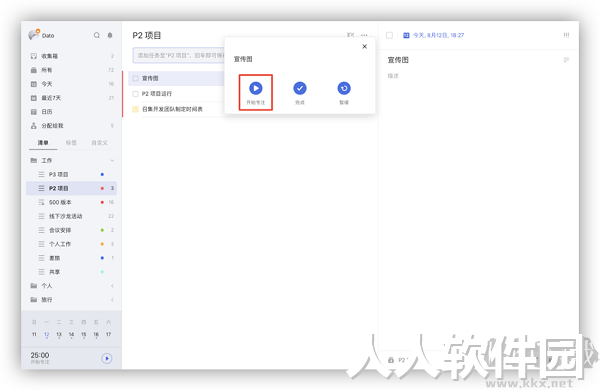Open 收集箱 inbox in sidebar
600x390 pixels.
[x=72, y=56]
